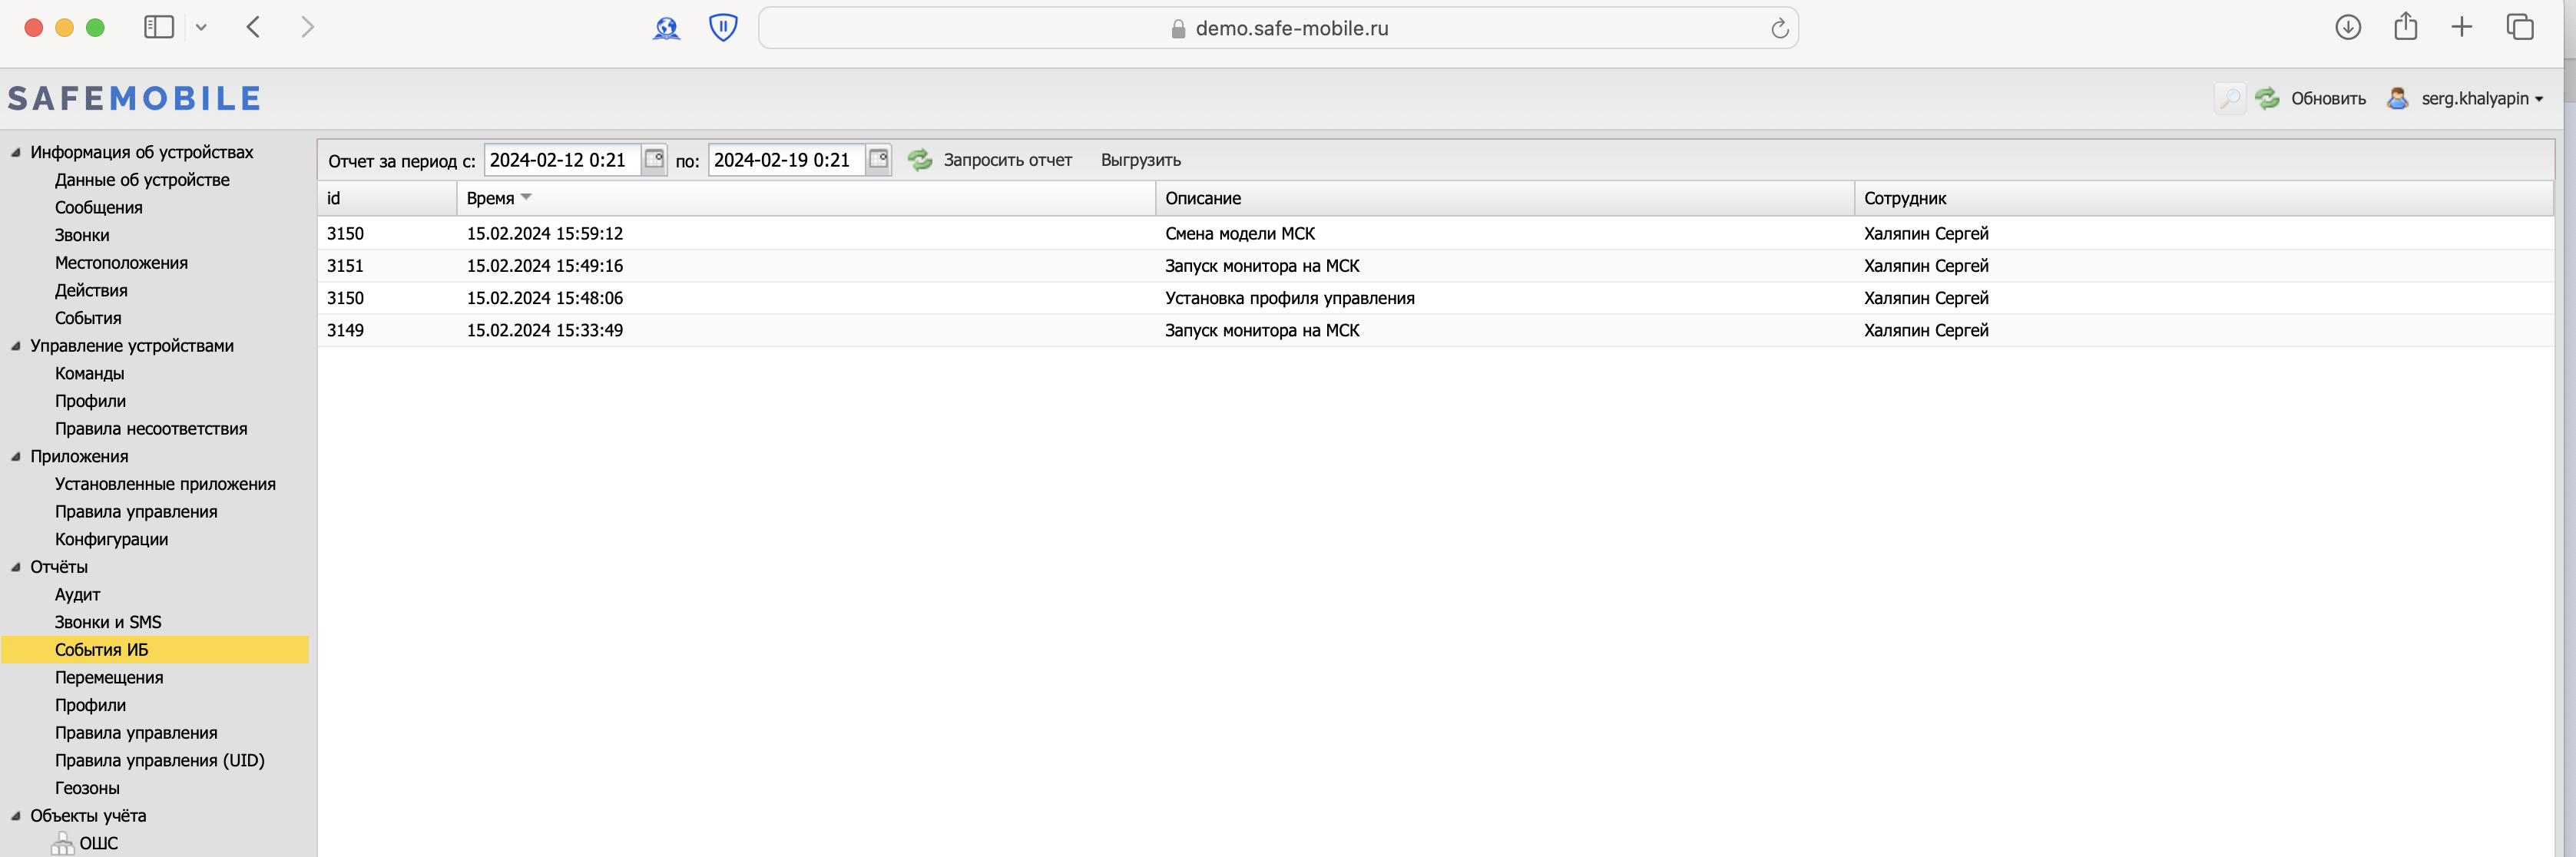
Task: Click the ОШС organization structure icon
Action: pos(62,843)
